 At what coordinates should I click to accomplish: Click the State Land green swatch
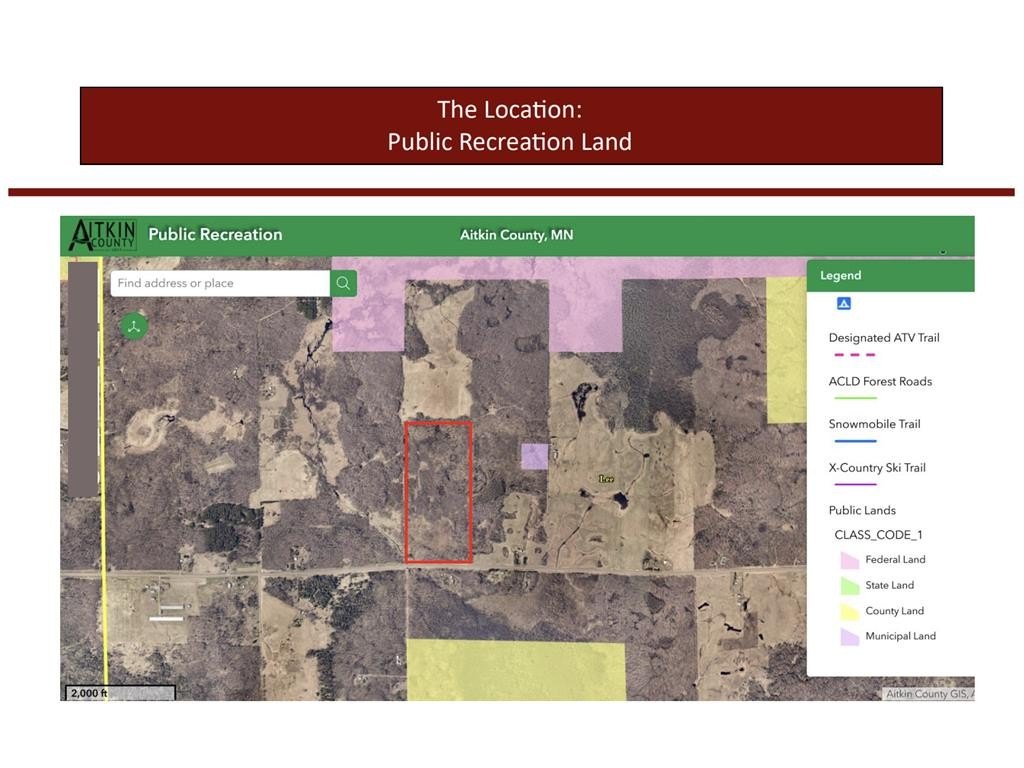coord(849,586)
